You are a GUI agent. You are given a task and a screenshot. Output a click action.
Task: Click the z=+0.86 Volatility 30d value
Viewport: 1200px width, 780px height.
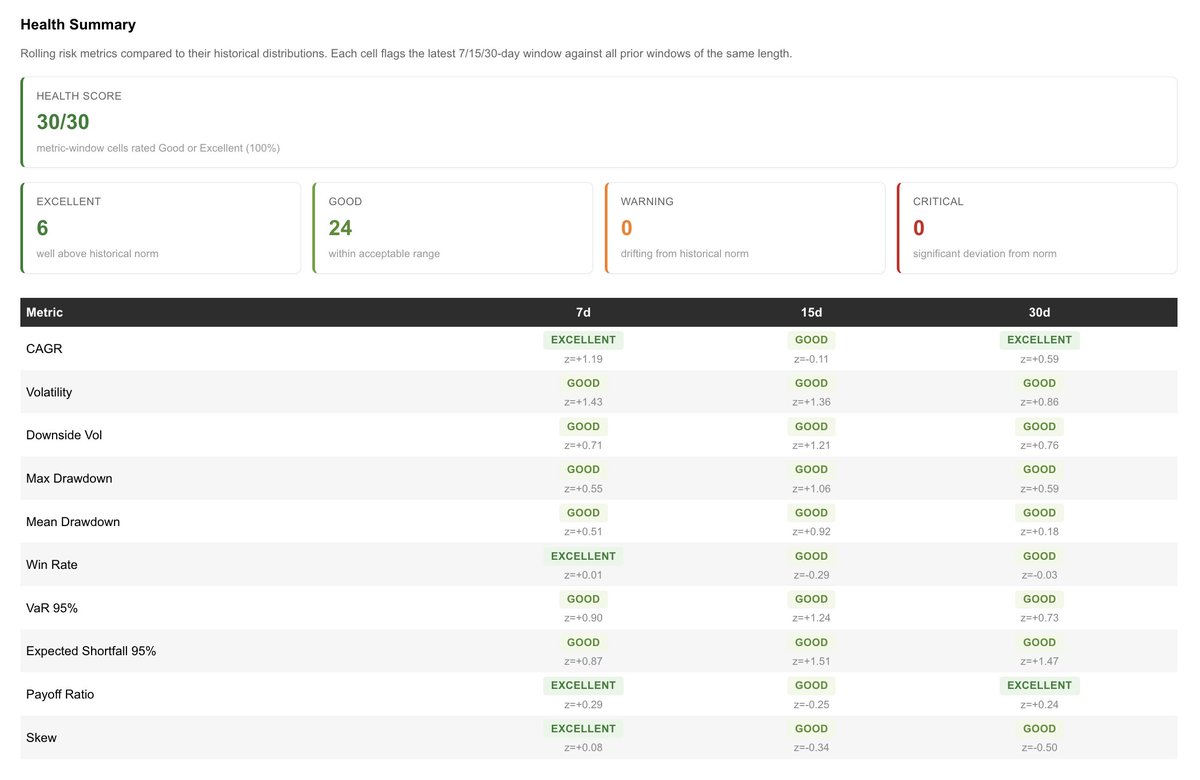[x=1039, y=402]
